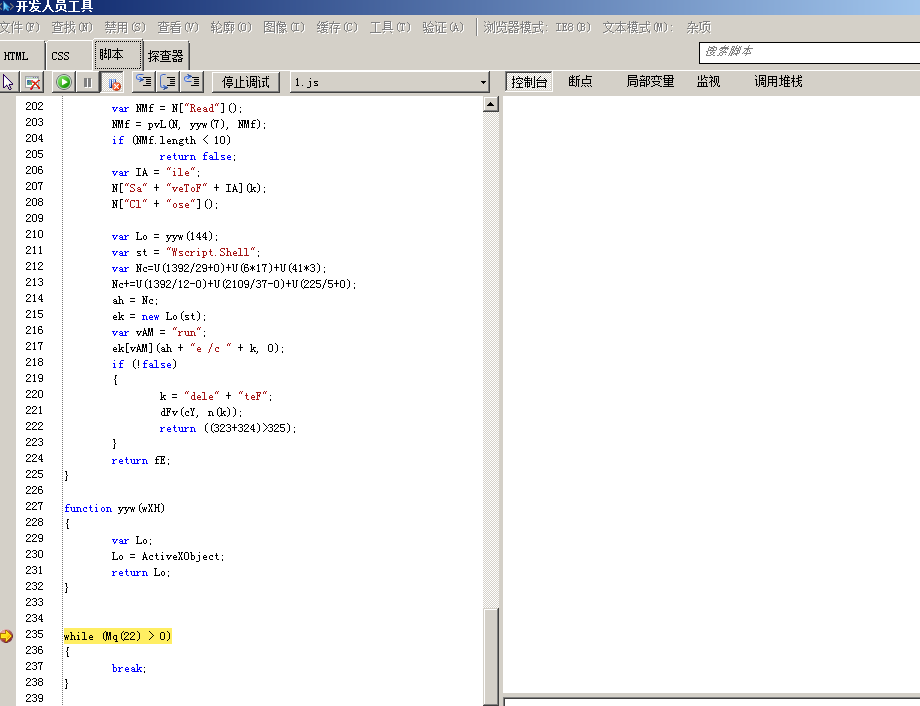This screenshot has width=920, height=706.
Task: Click 'dFv(cY, n(k));' on line 221
Action: [201, 413]
